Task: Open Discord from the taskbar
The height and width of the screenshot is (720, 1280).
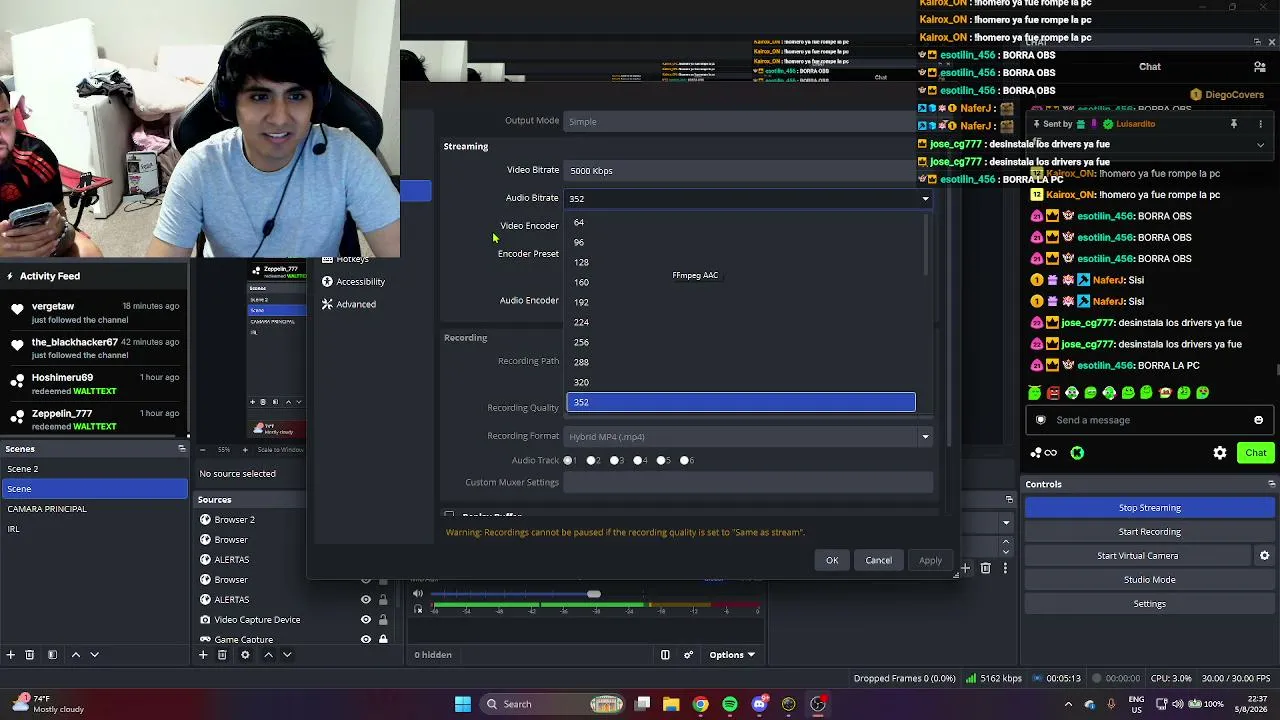Action: coord(760,704)
